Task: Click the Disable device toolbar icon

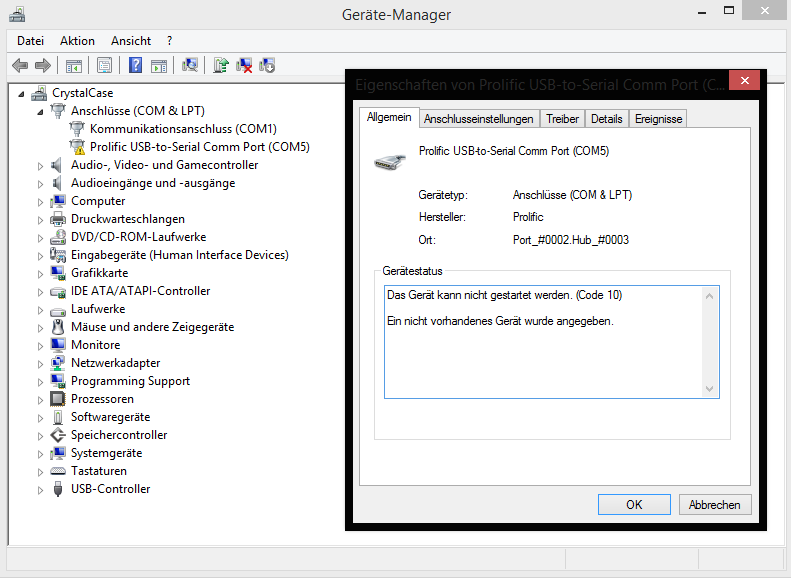Action: click(267, 65)
